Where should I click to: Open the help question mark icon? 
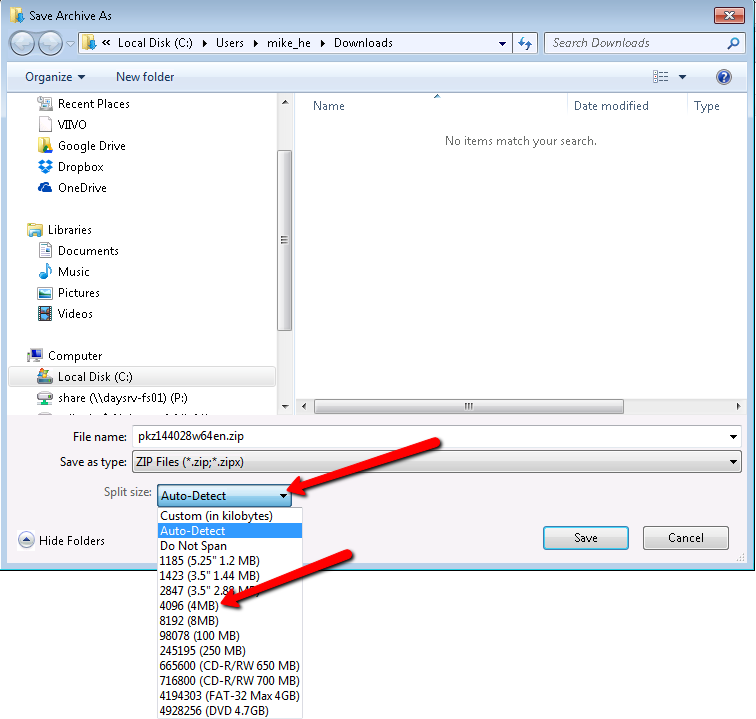coord(724,77)
